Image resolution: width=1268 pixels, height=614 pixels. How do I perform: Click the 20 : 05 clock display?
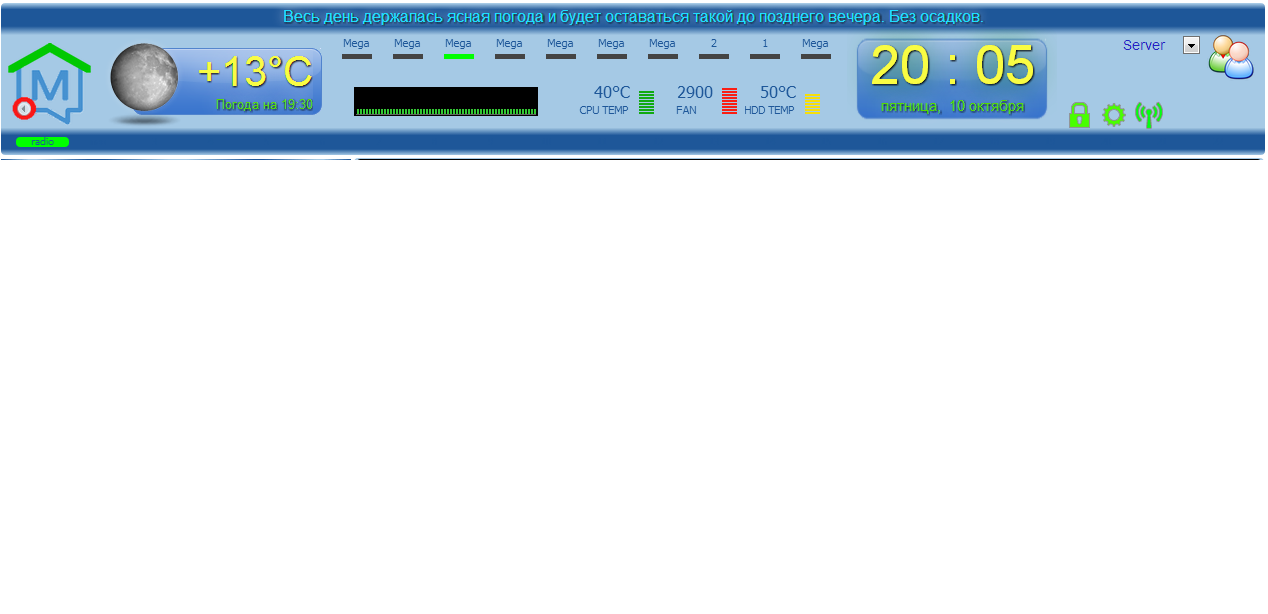pyautogui.click(x=952, y=66)
